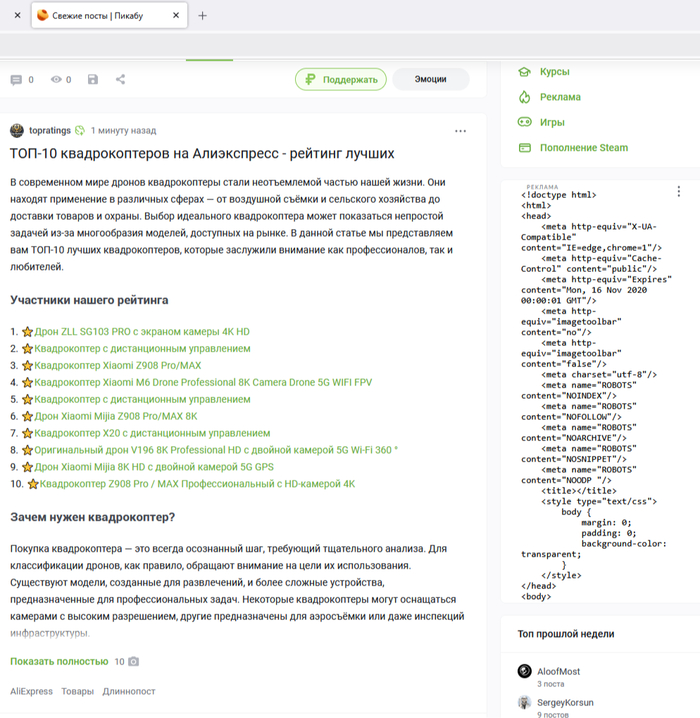
Task: Close the Свежие посты Пикабу tab
Action: (x=176, y=15)
